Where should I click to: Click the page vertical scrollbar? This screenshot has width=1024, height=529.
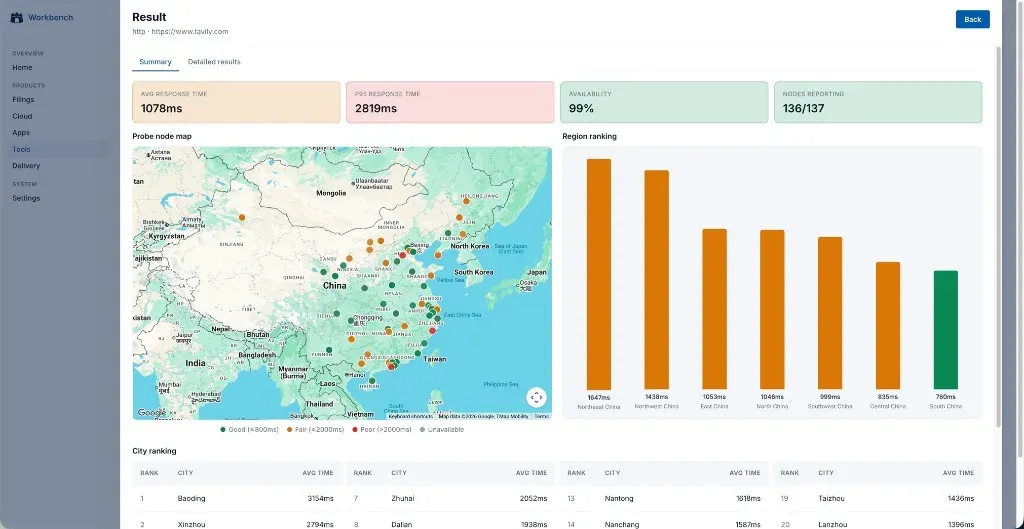997,235
